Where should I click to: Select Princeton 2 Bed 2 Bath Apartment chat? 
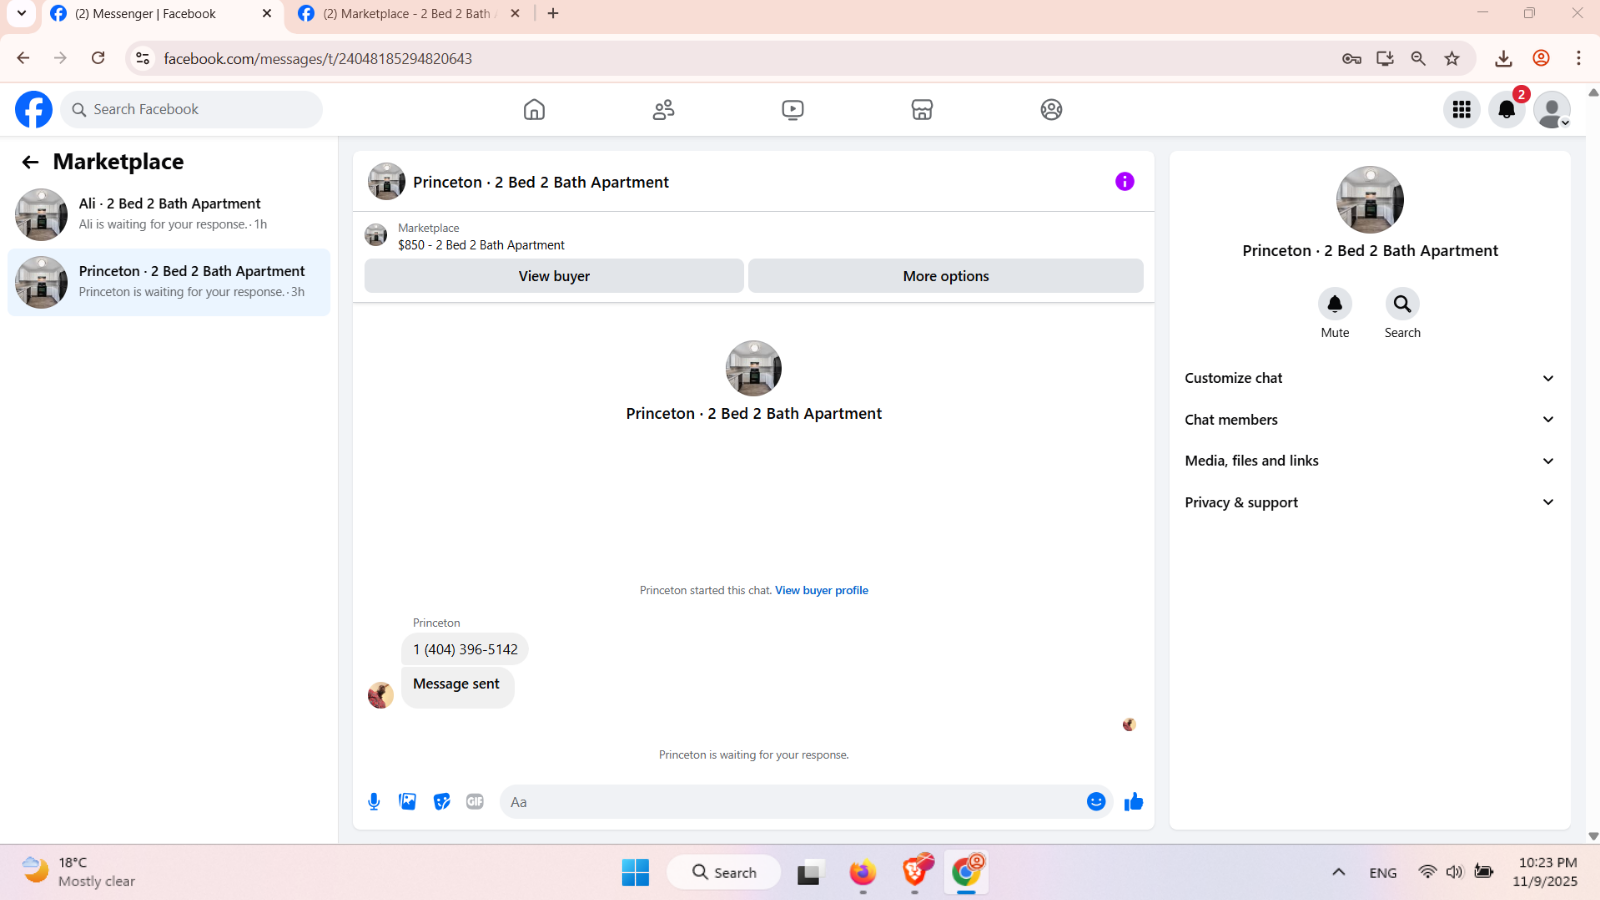169,282
